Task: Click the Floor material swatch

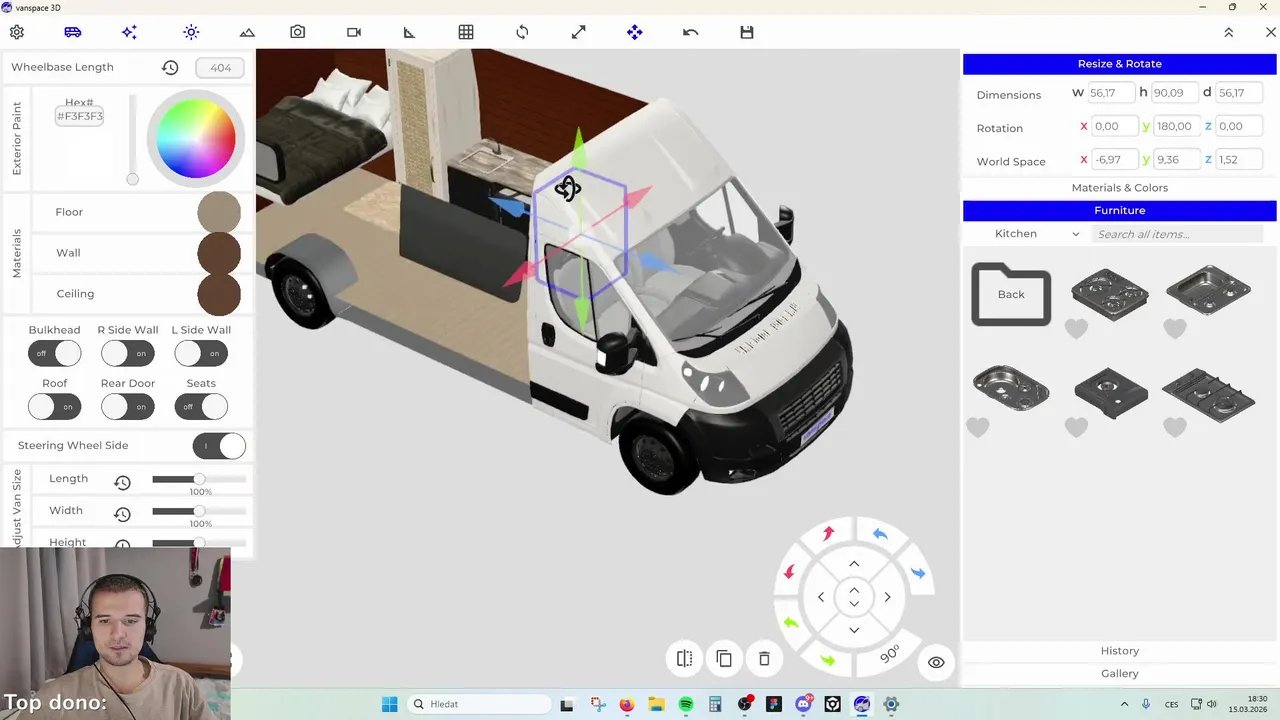Action: 219,212
